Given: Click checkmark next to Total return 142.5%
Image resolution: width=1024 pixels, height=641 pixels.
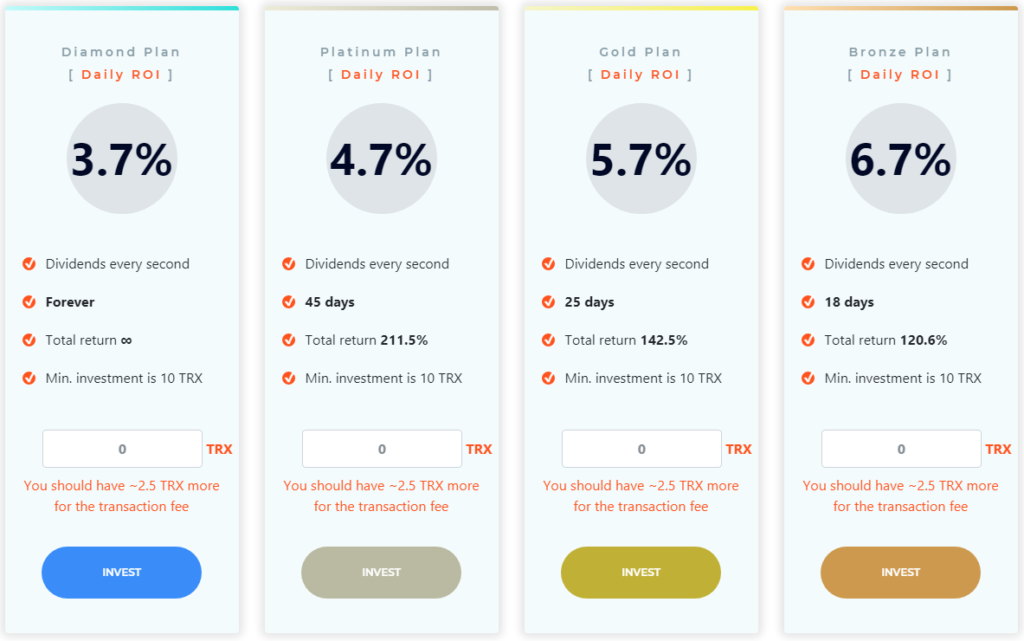Looking at the screenshot, I should 549,340.
